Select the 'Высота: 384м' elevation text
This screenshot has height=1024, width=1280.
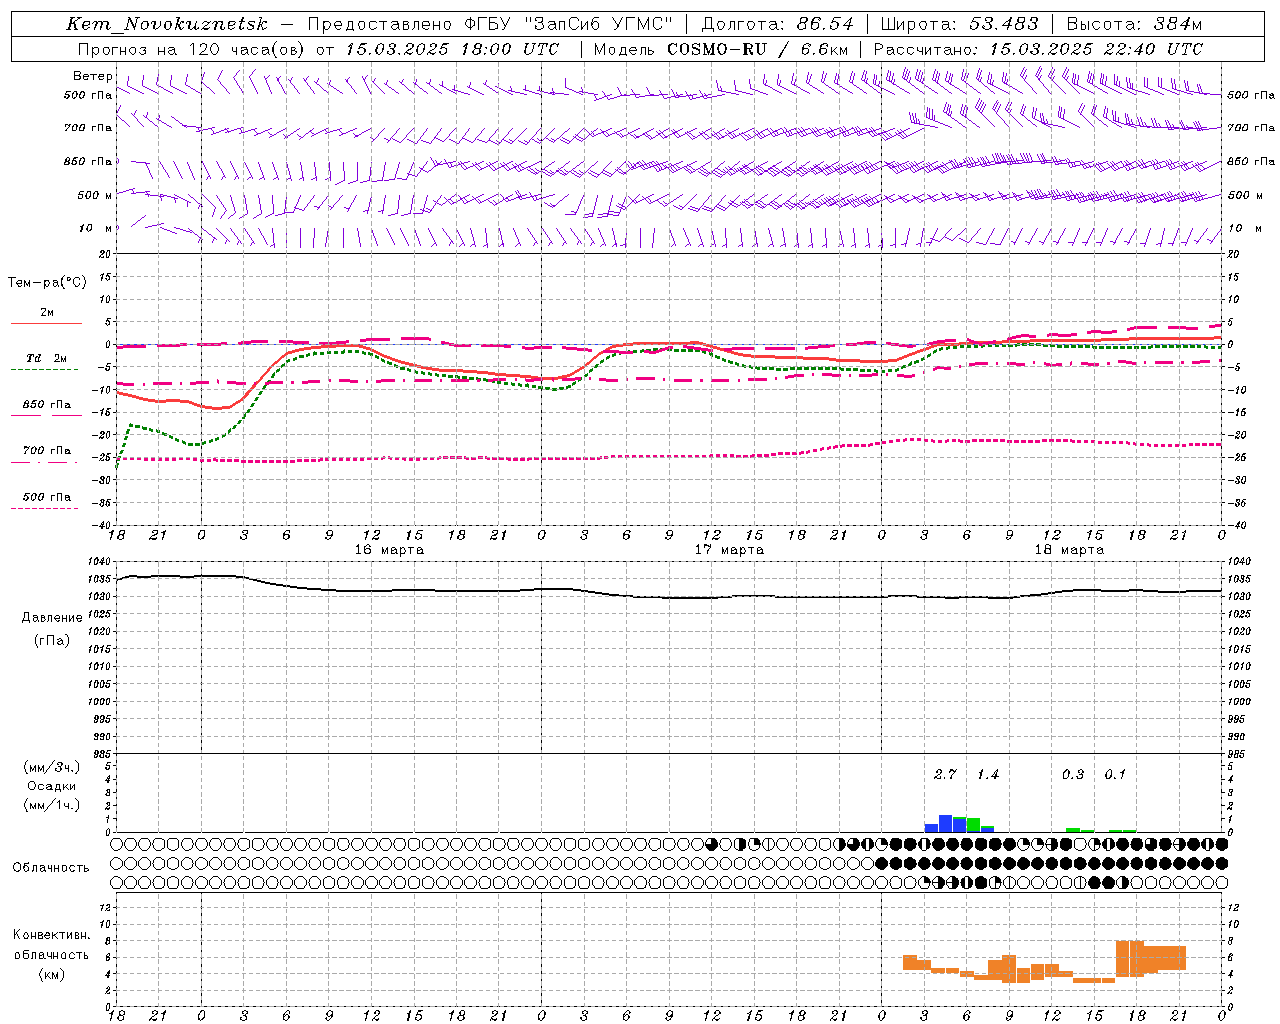point(1134,24)
